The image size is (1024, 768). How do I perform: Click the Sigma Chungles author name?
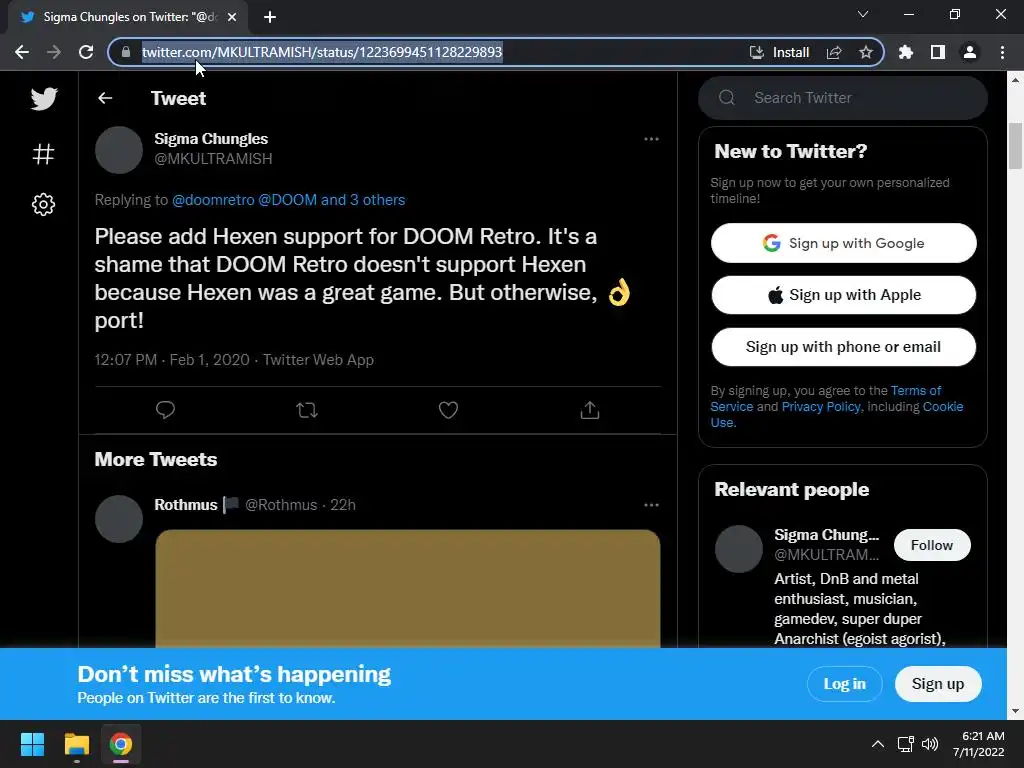click(211, 138)
